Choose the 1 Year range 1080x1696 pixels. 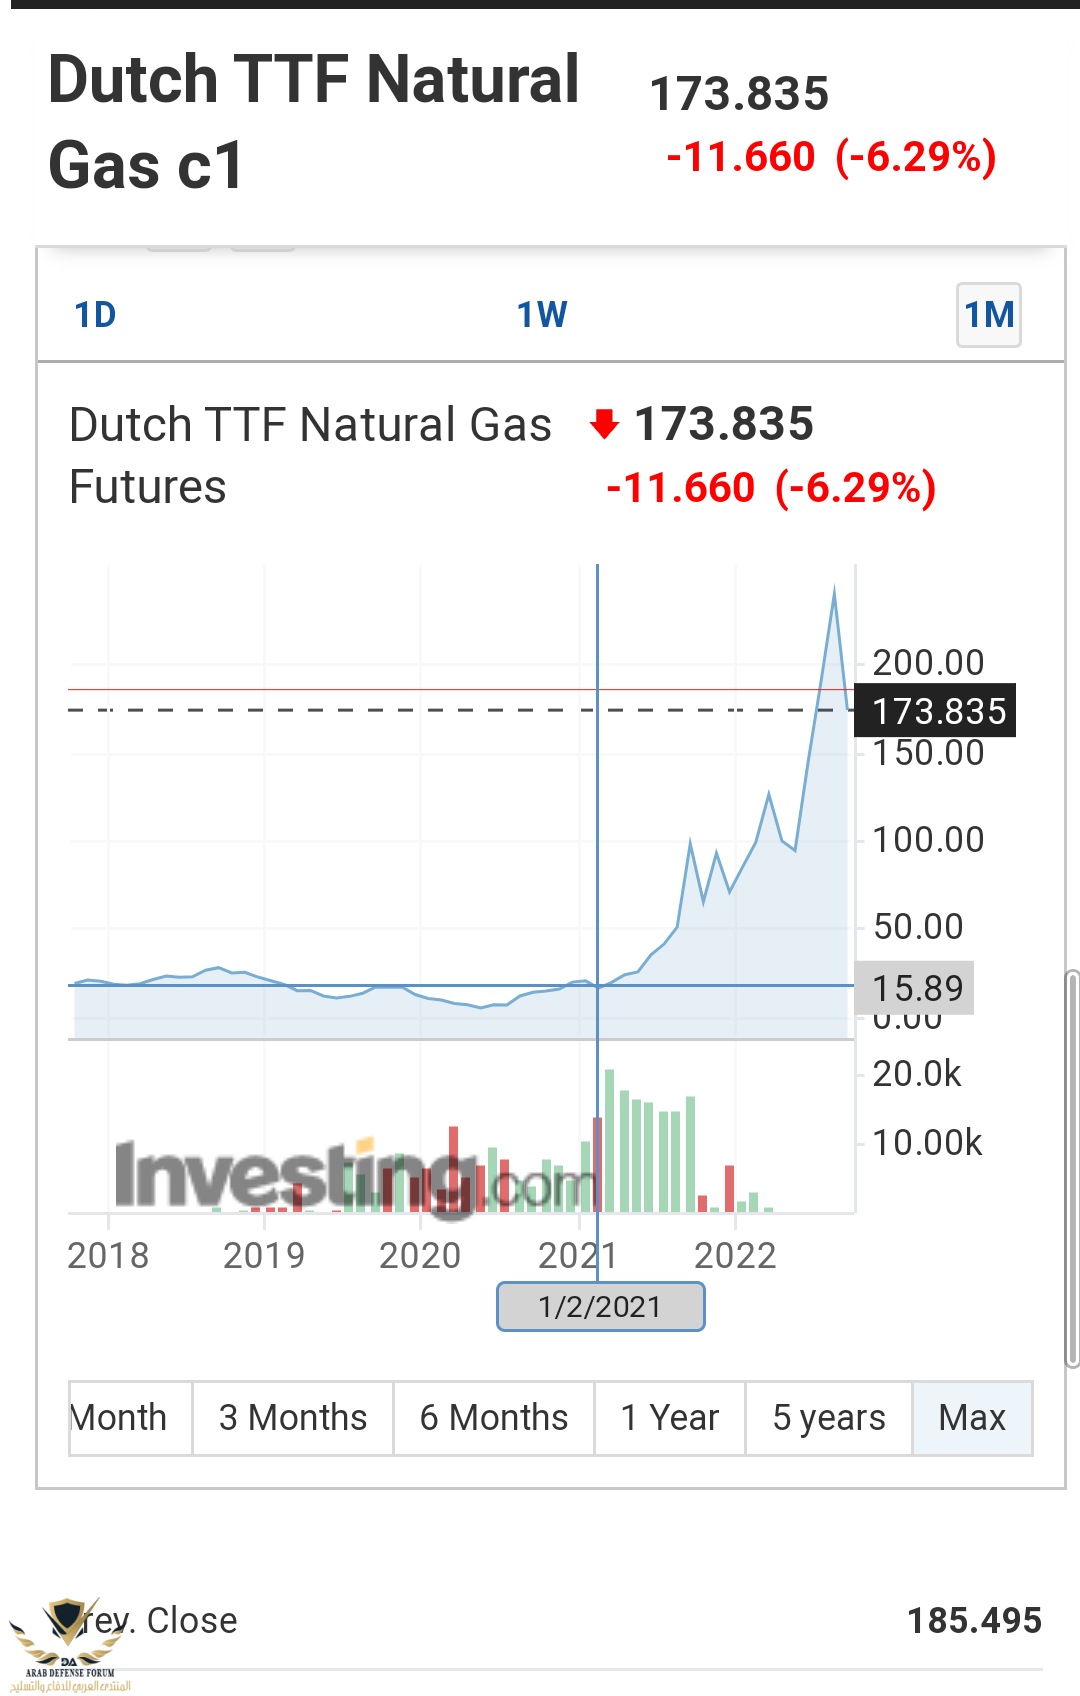670,1418
